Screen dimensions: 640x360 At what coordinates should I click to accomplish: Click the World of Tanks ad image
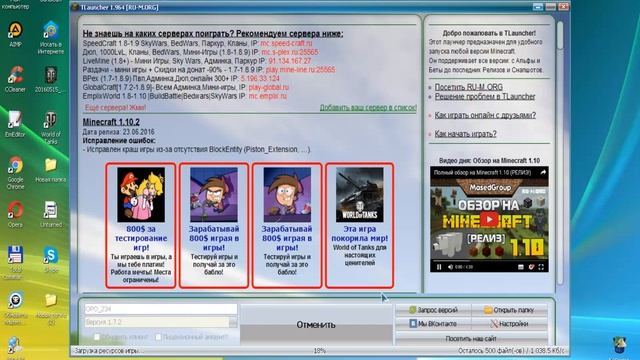(x=360, y=195)
